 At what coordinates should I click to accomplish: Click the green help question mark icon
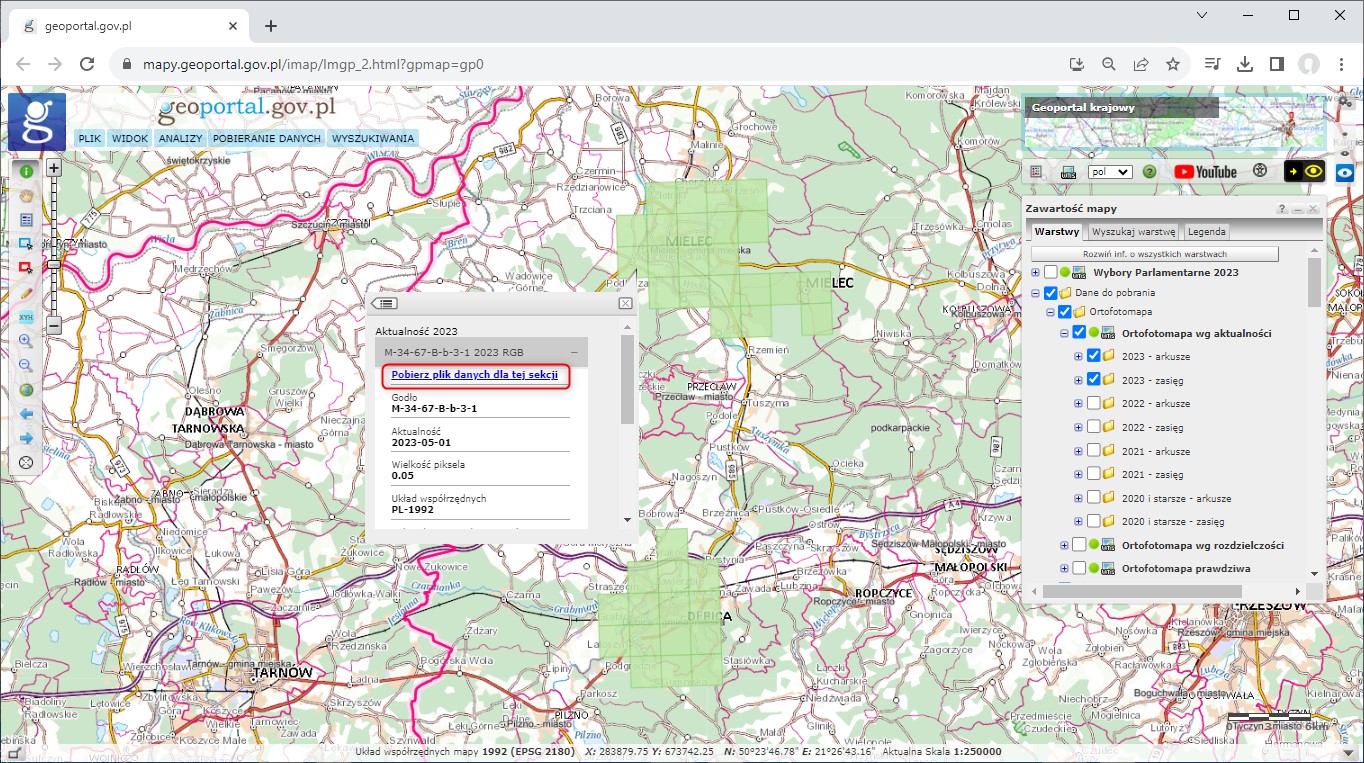point(1149,172)
